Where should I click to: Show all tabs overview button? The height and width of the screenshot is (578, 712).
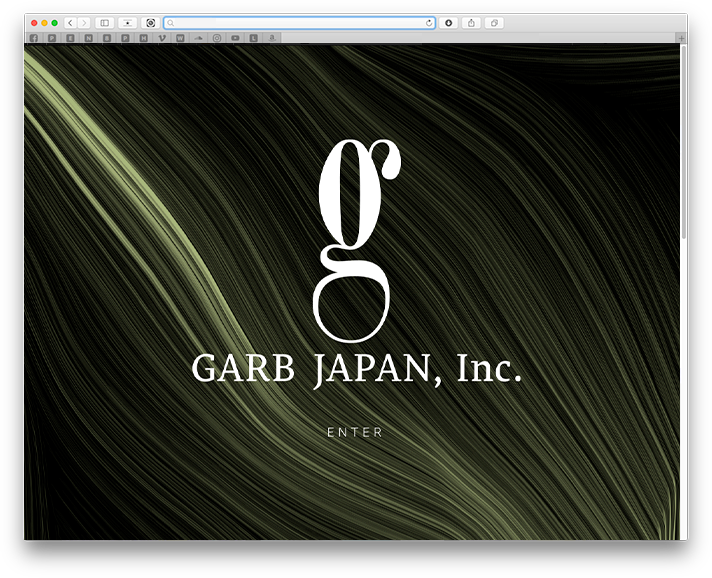[494, 23]
